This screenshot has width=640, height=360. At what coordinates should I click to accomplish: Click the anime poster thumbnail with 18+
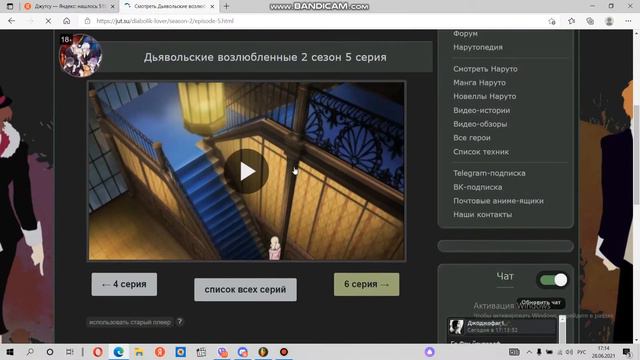click(80, 55)
